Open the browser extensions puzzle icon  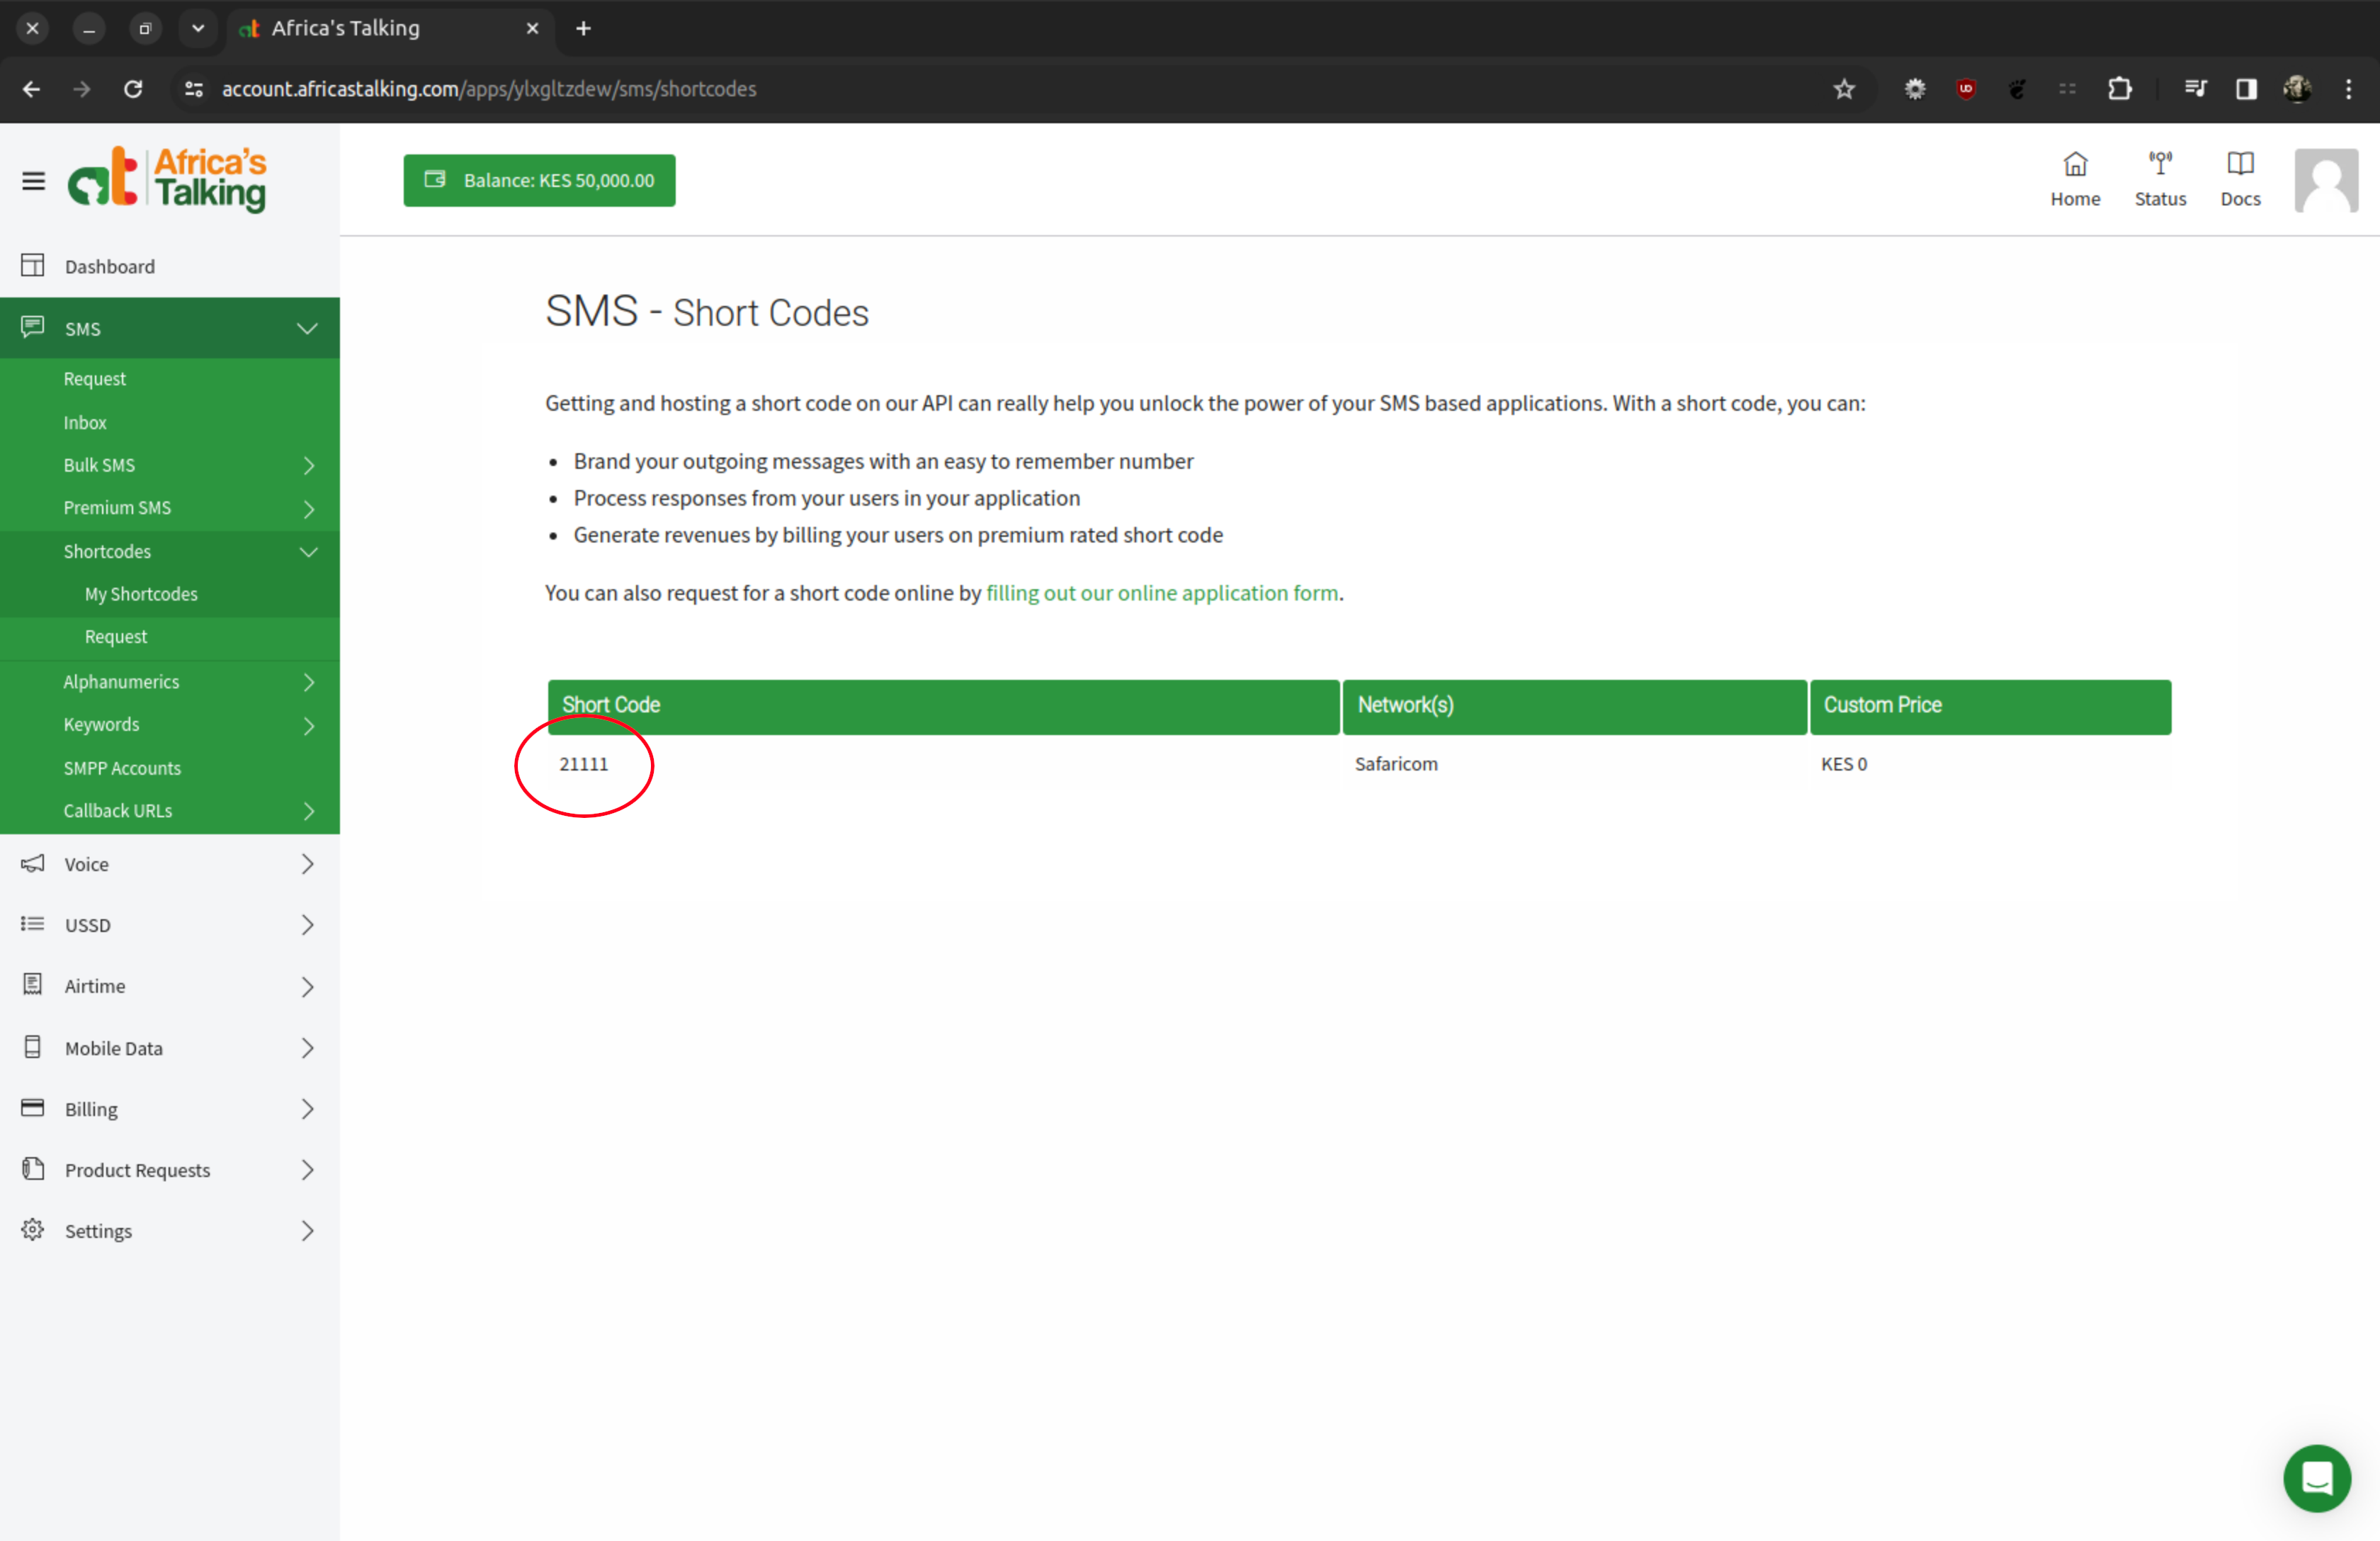2119,89
